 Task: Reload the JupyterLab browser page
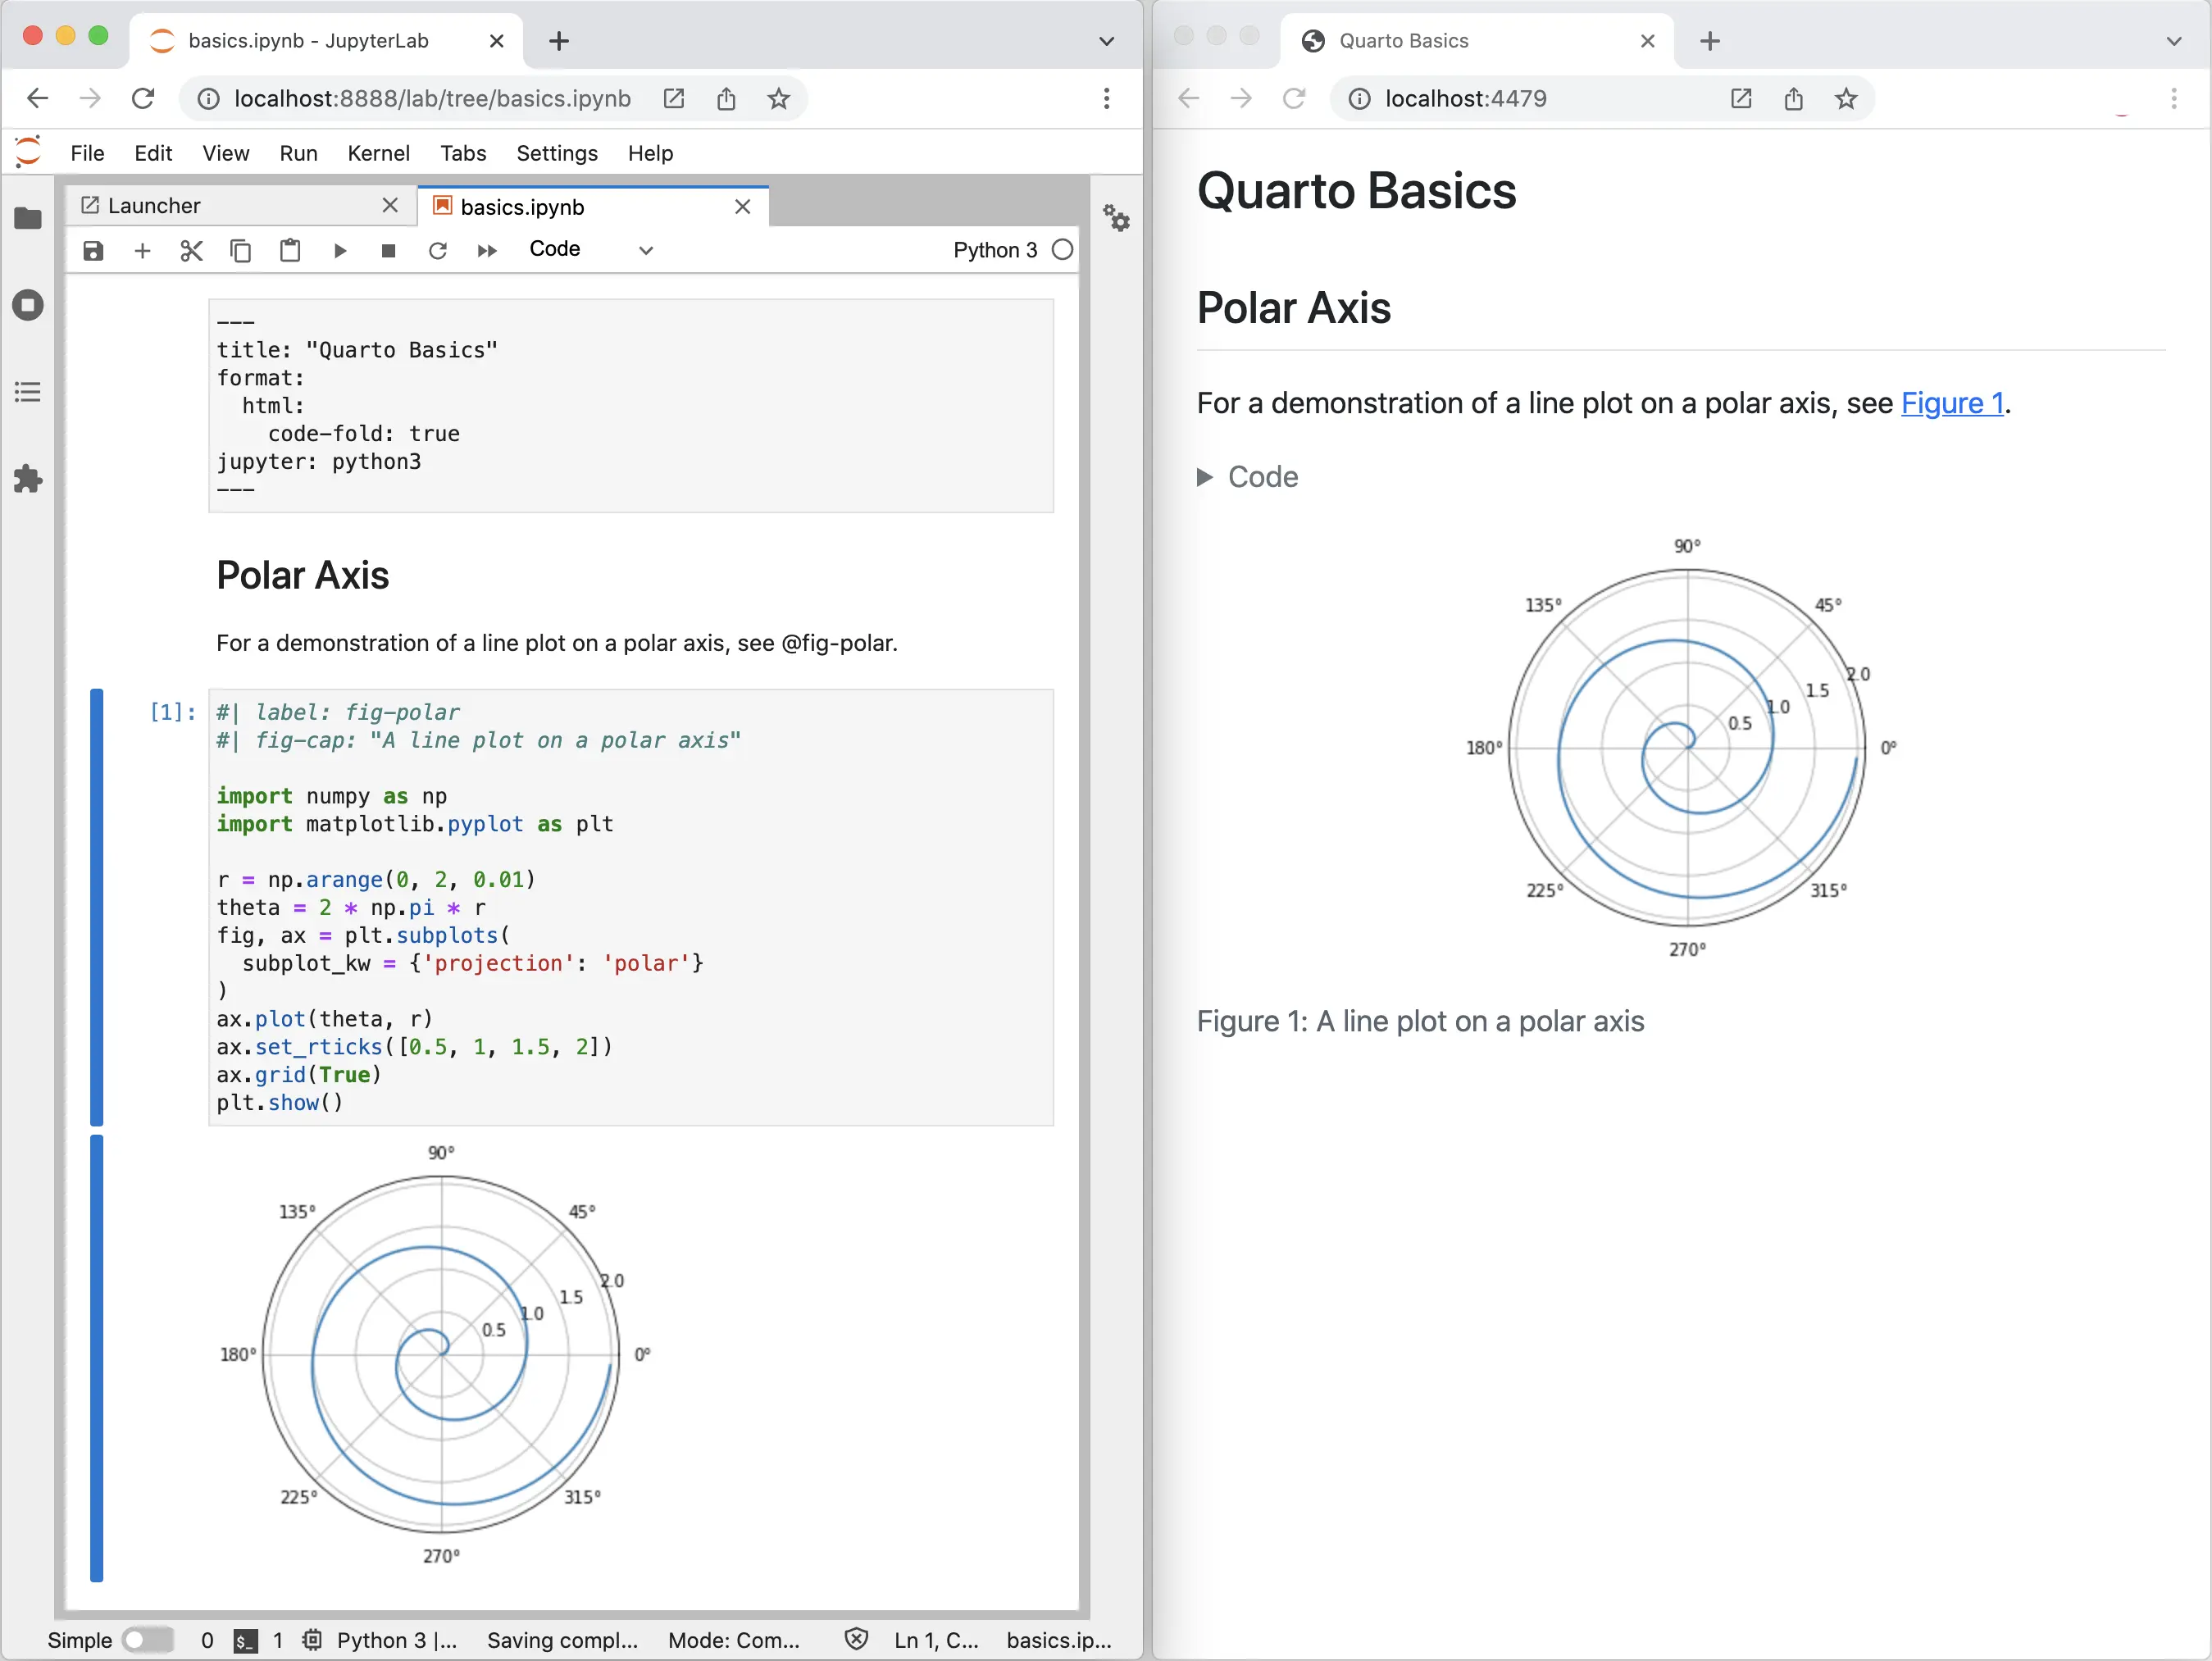point(143,98)
